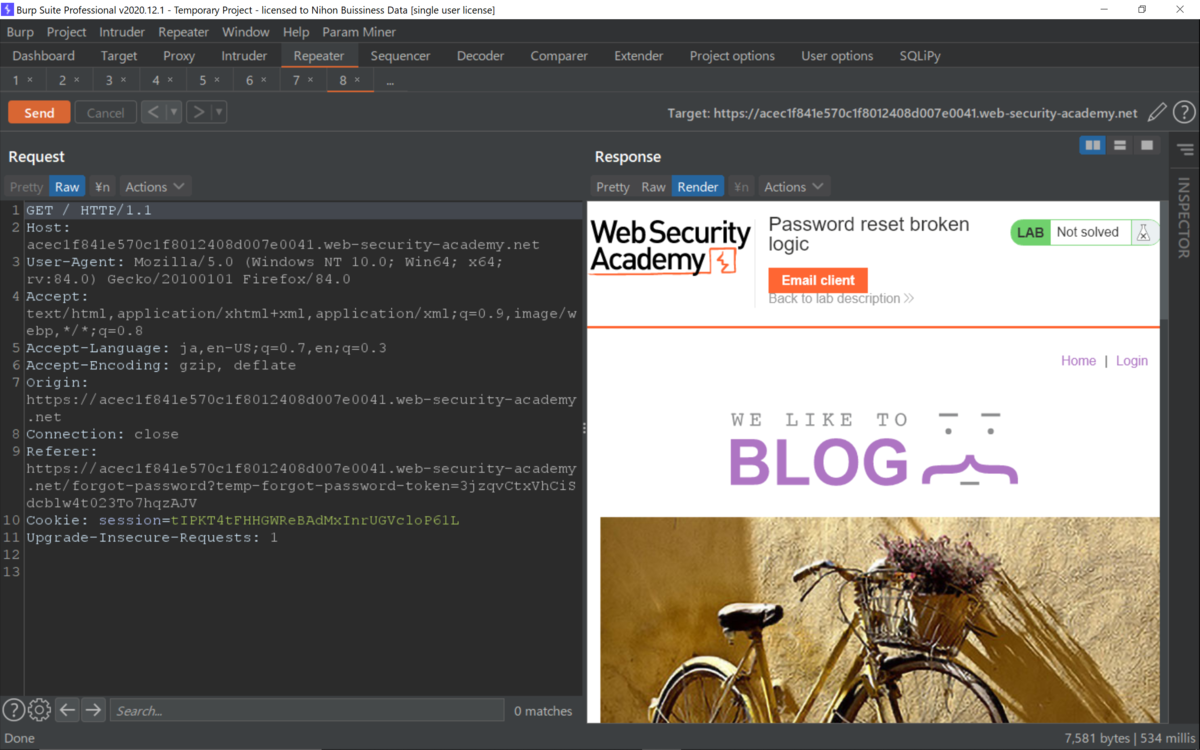Open the Window menu
1200x750 pixels.
(245, 32)
